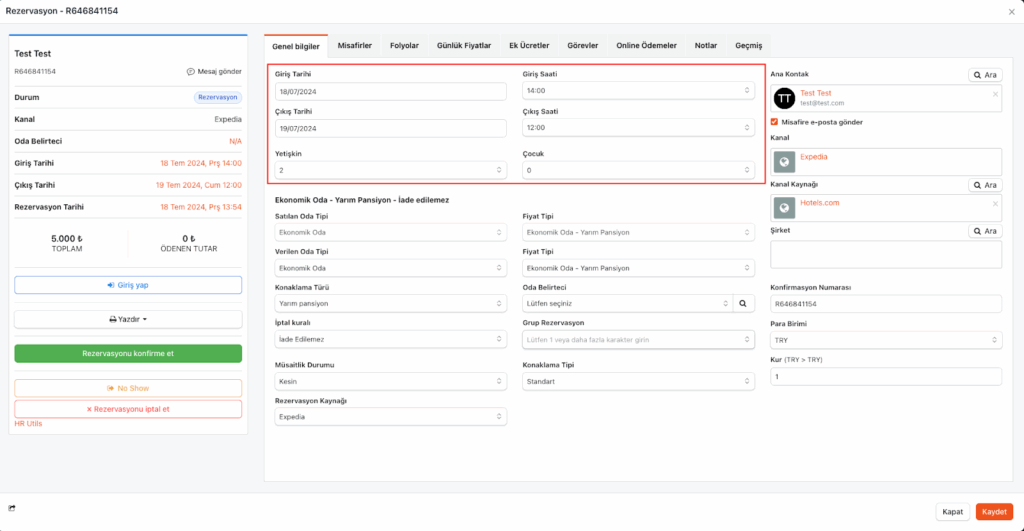The image size is (1024, 531).
Task: Expand the İptal kuralı dropdown
Action: tap(391, 340)
